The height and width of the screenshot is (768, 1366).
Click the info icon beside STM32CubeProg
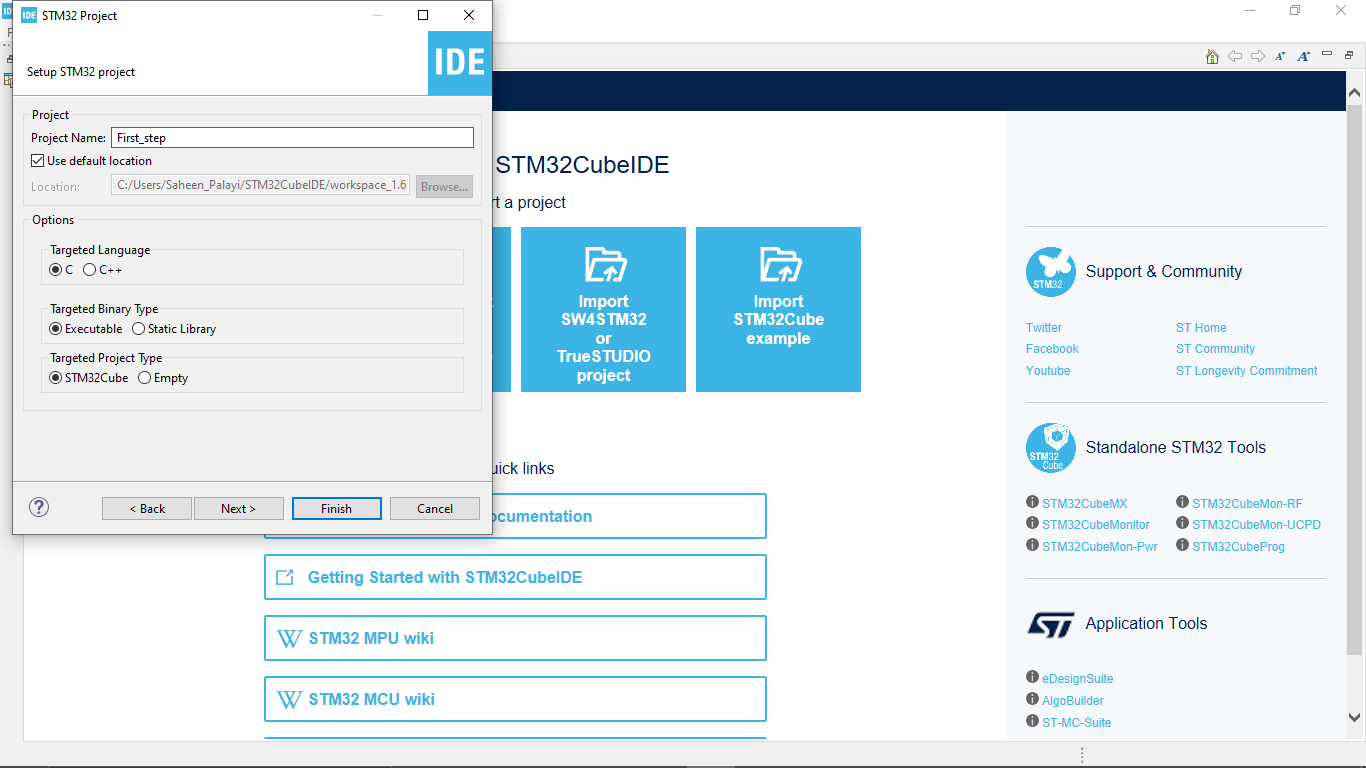coord(1182,545)
